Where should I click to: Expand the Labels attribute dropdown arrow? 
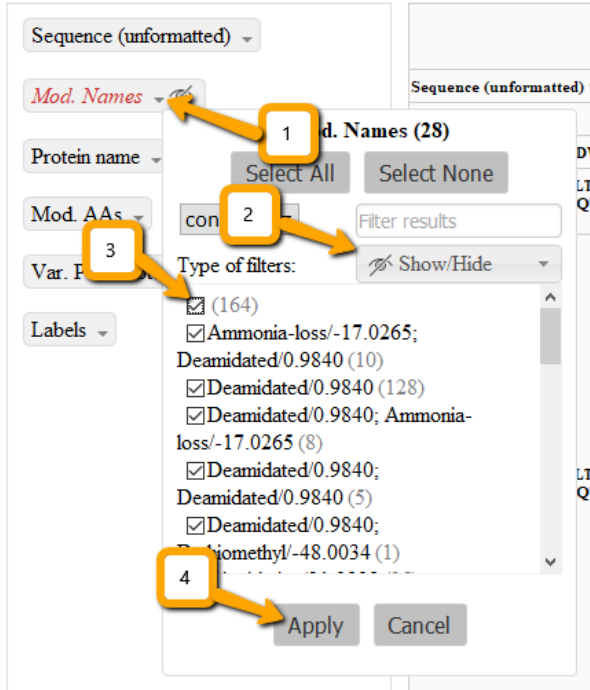point(103,333)
